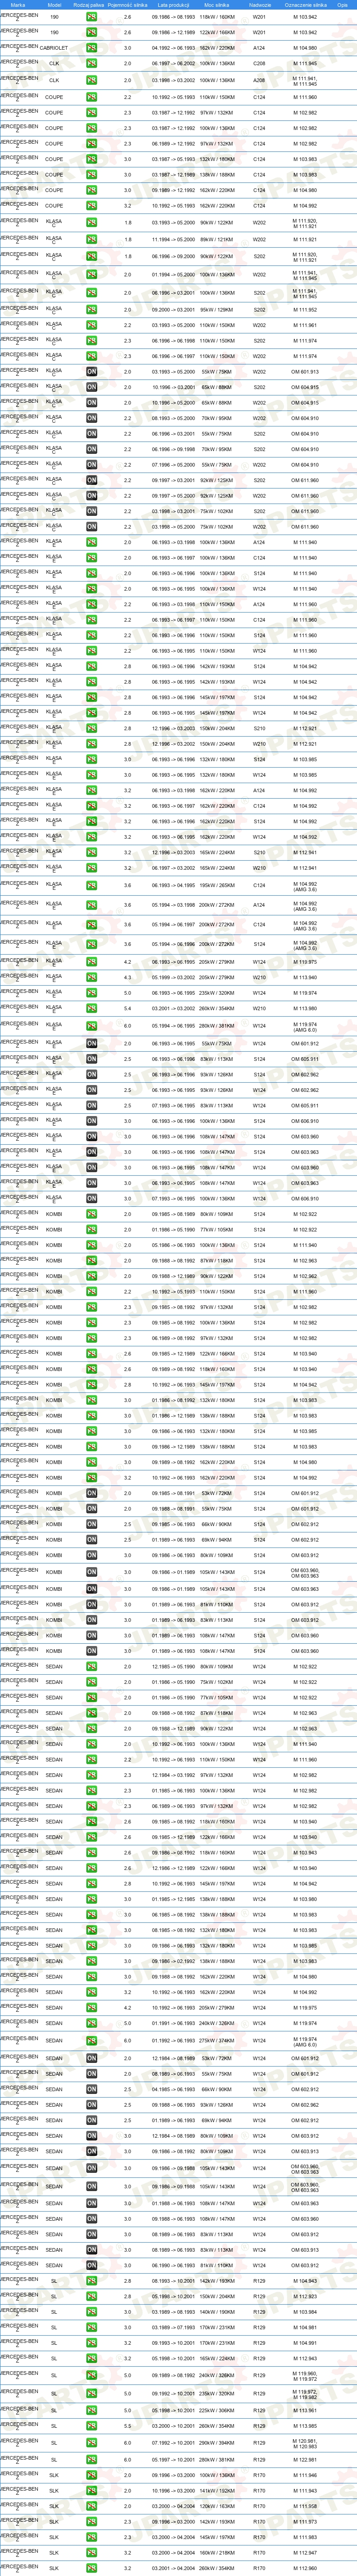The image size is (357, 2576).
Task: Select engine code M 111.958 cell
Action: [305, 2506]
